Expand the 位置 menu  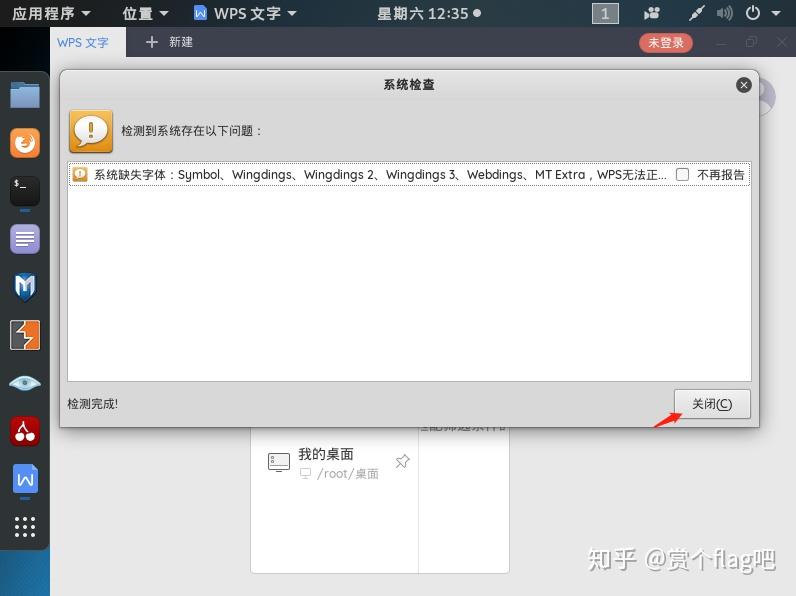145,13
